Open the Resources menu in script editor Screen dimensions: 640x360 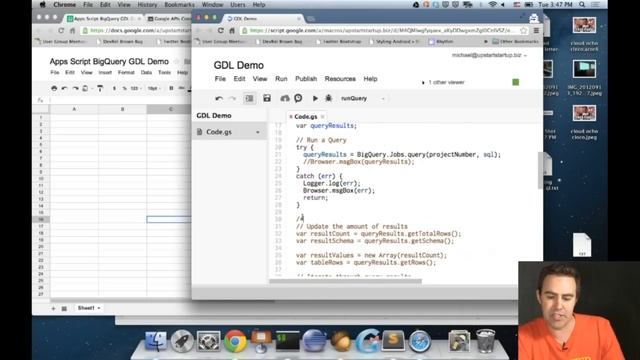340,79
